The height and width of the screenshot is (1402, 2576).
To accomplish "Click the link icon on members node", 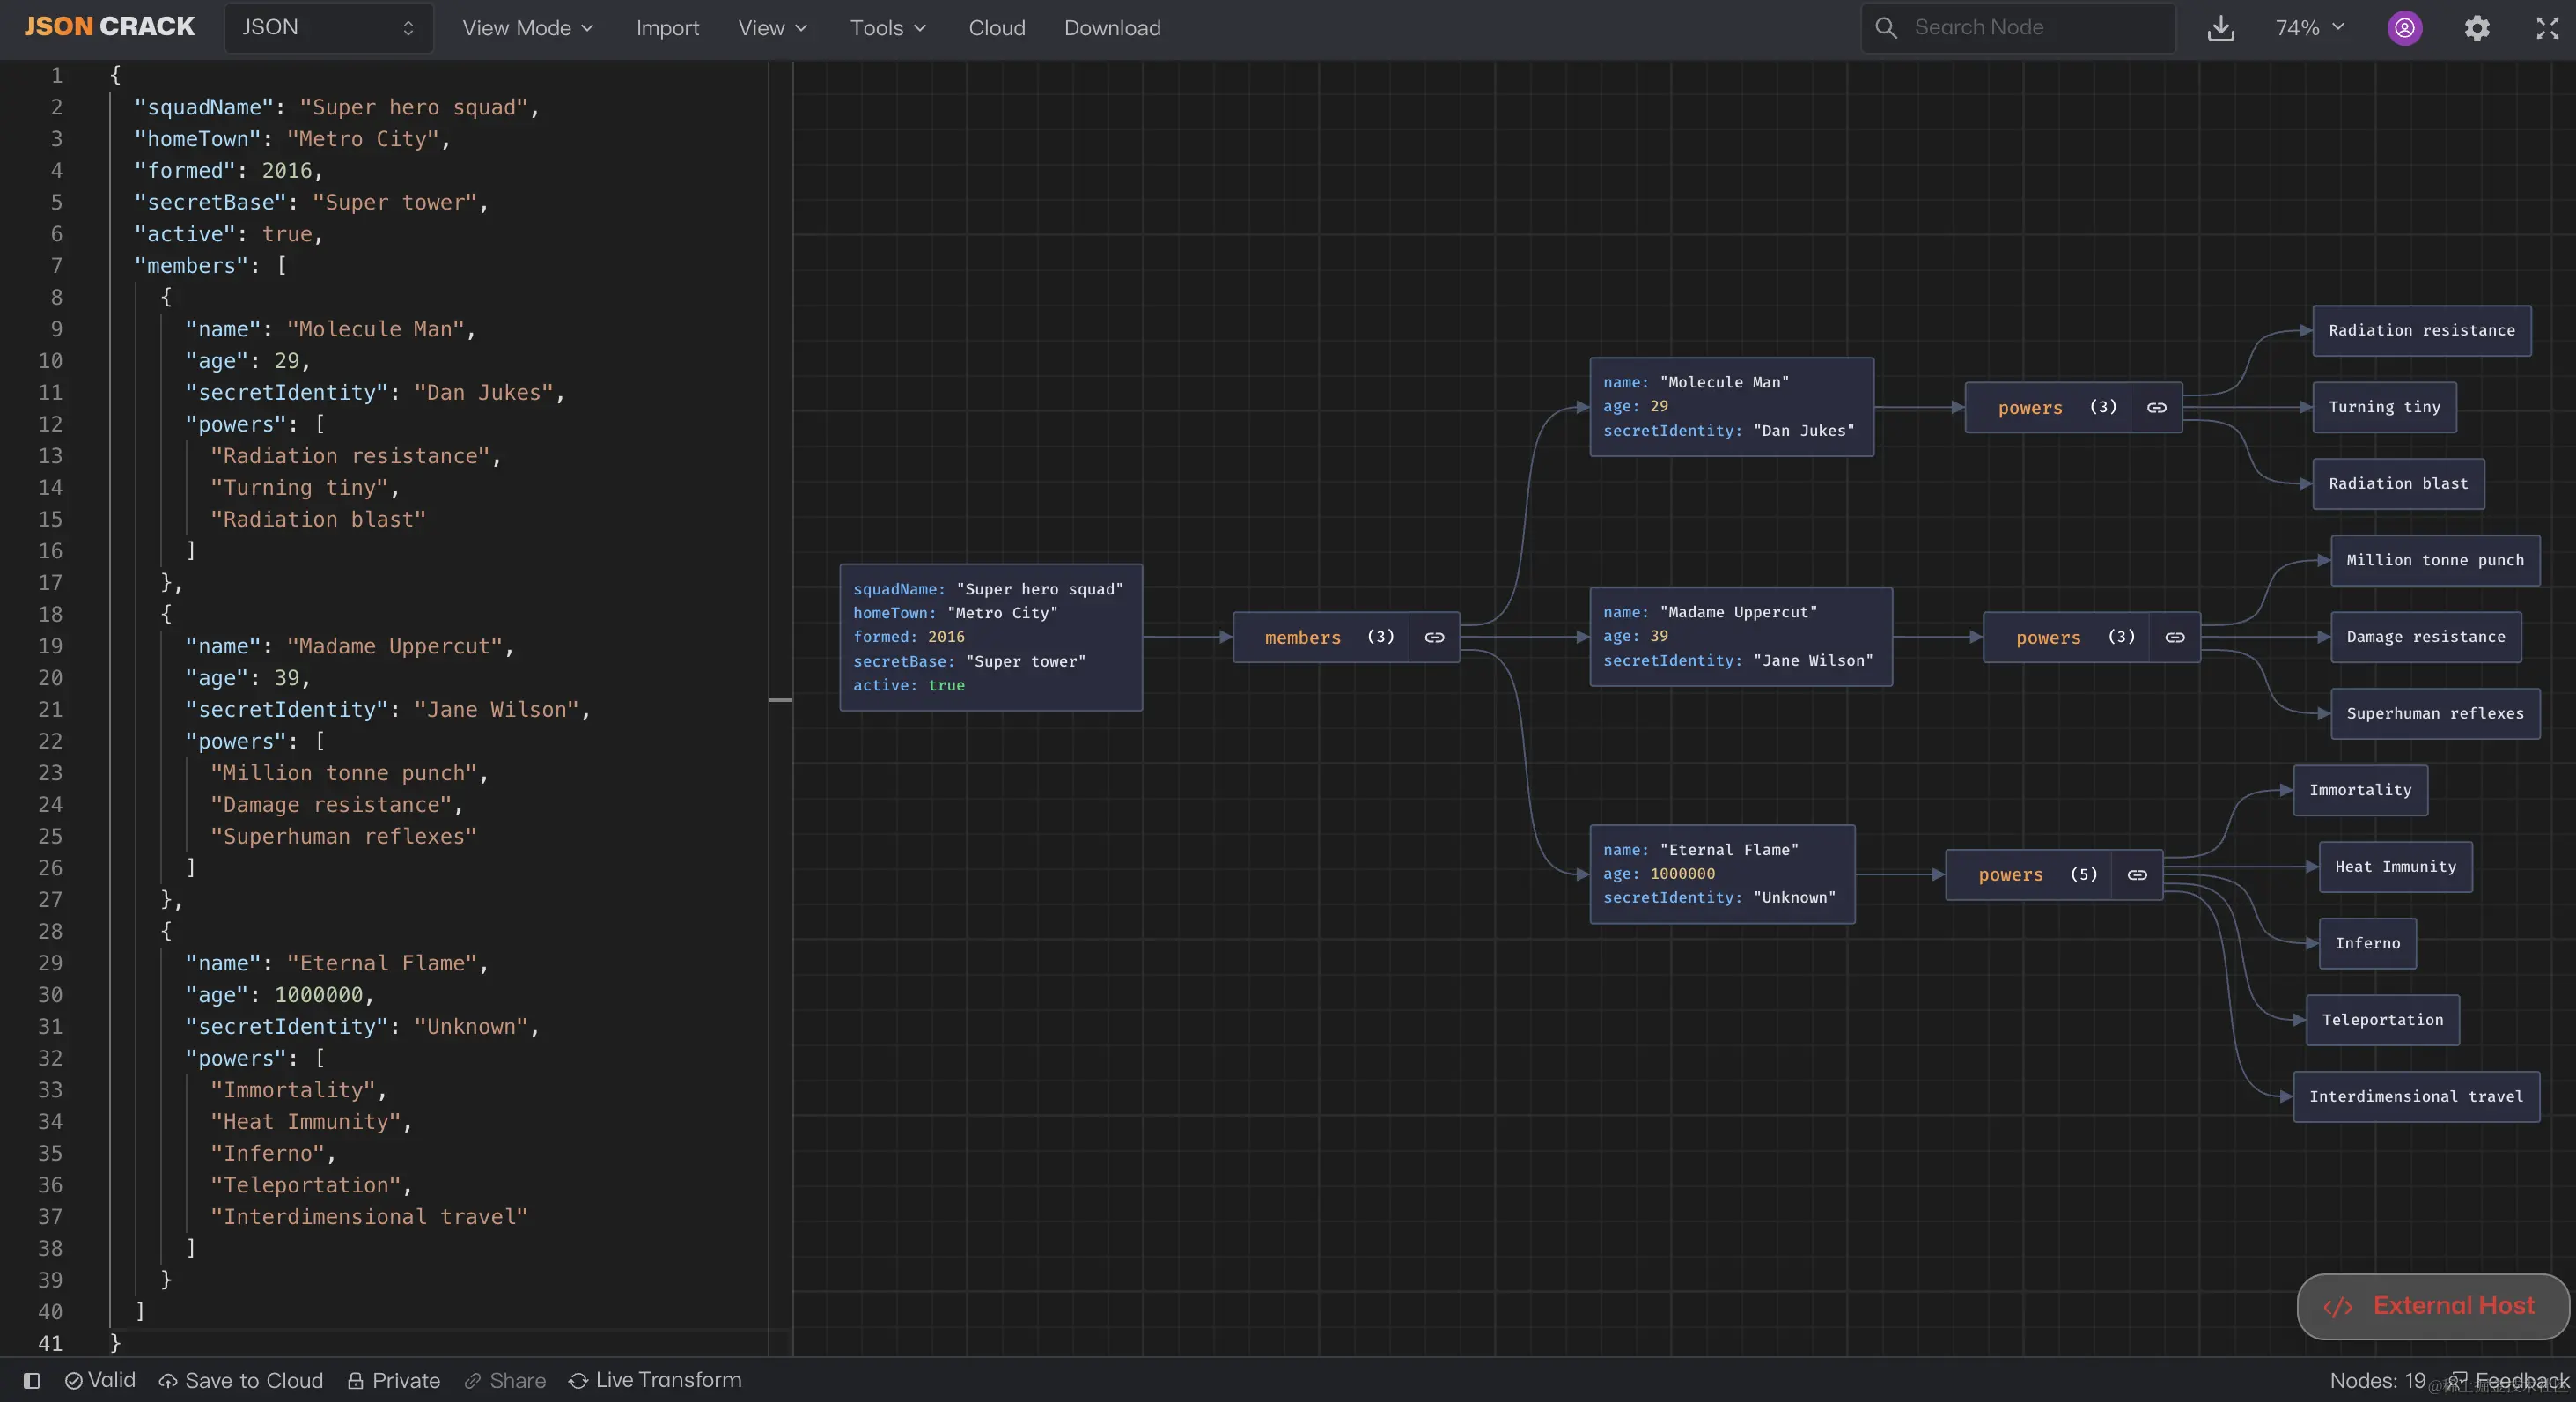I will 1434,637.
